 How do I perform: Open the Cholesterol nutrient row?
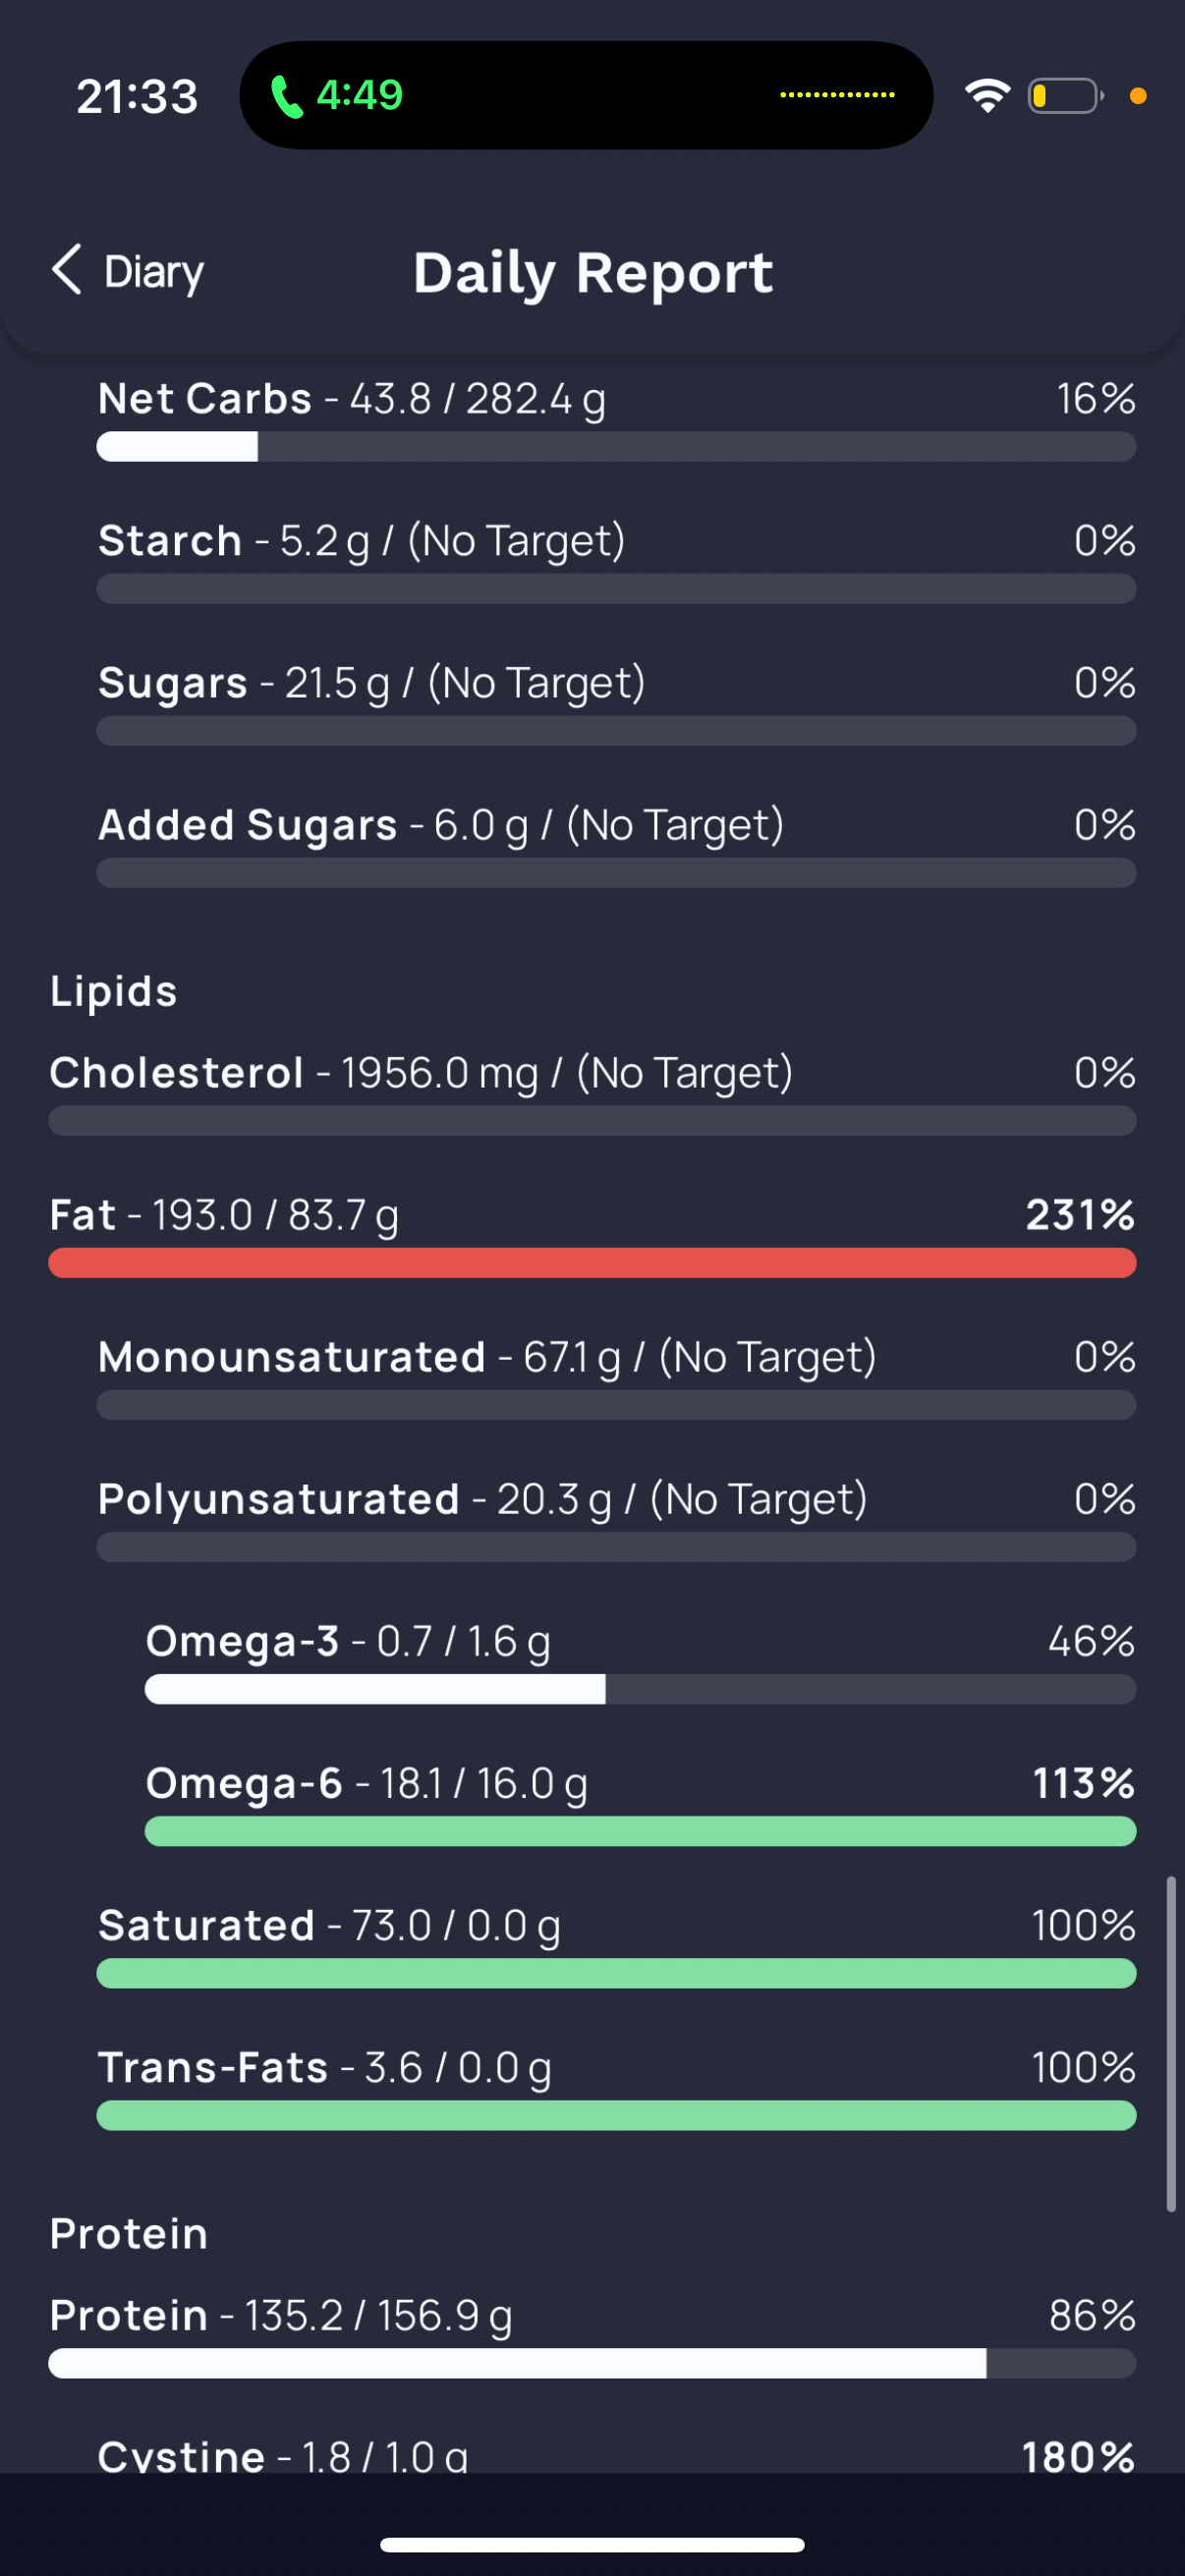tap(592, 1091)
